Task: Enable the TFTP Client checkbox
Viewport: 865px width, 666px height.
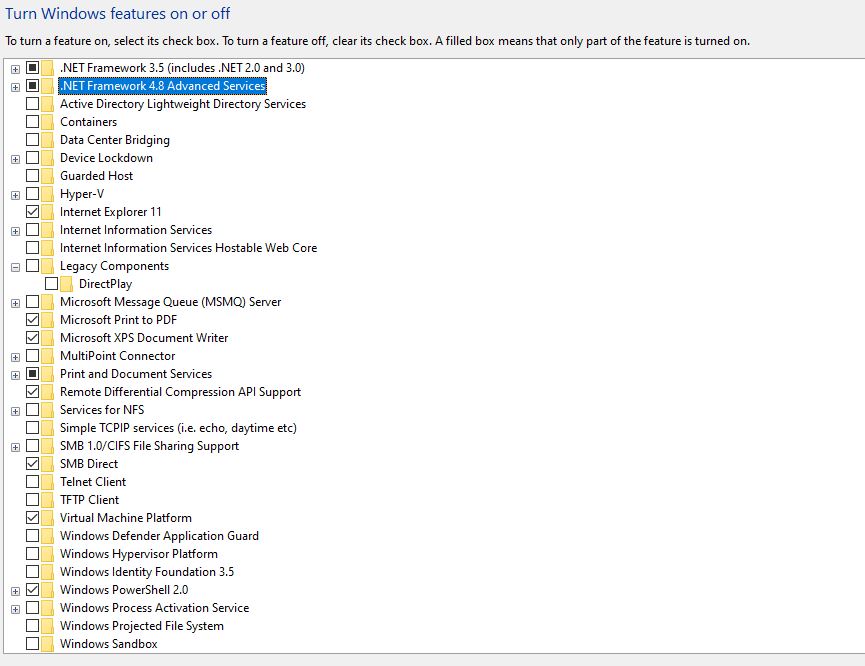Action: click(x=33, y=500)
